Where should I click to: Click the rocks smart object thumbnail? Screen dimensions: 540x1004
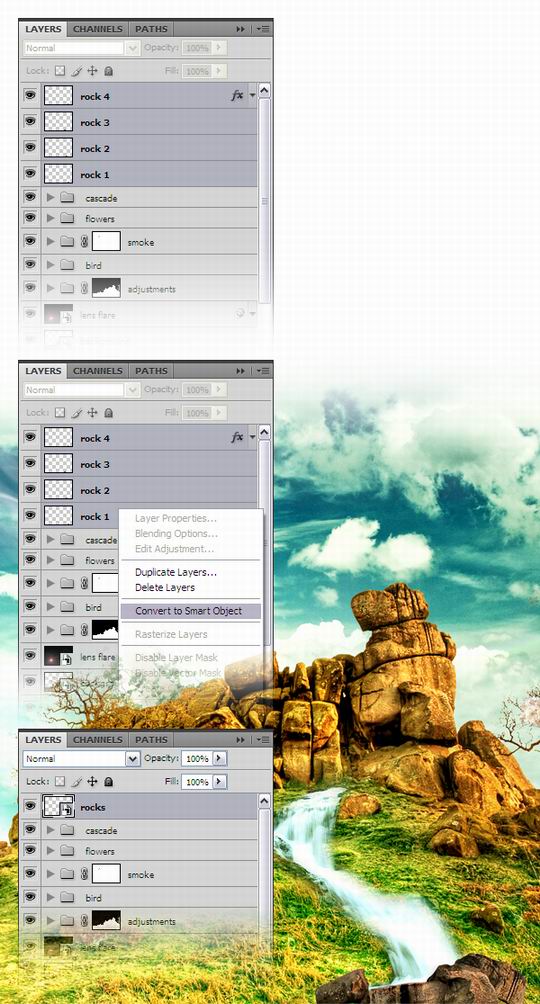click(x=58, y=807)
